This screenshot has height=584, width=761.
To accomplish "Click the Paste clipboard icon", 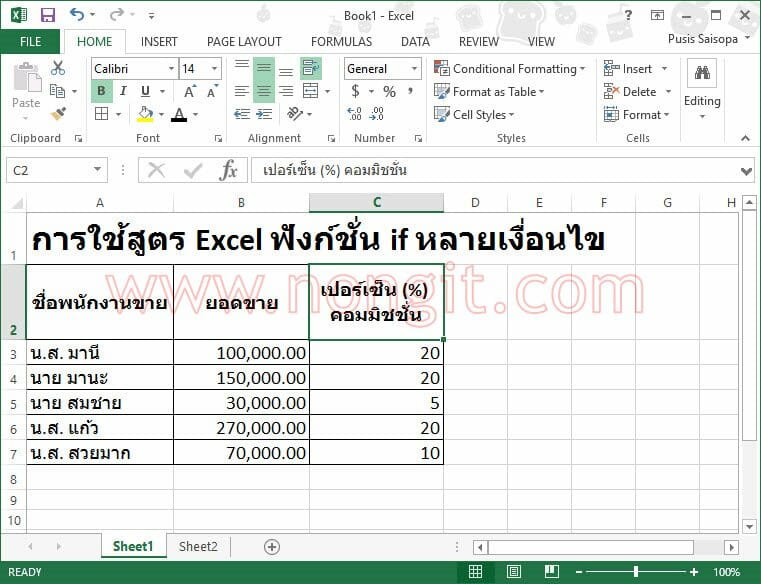I will coord(26,78).
